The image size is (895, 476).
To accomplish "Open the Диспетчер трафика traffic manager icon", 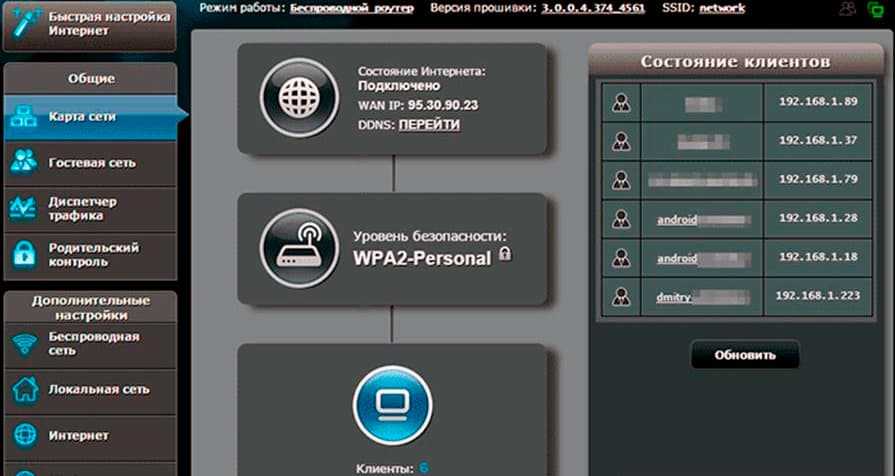I will (24, 209).
